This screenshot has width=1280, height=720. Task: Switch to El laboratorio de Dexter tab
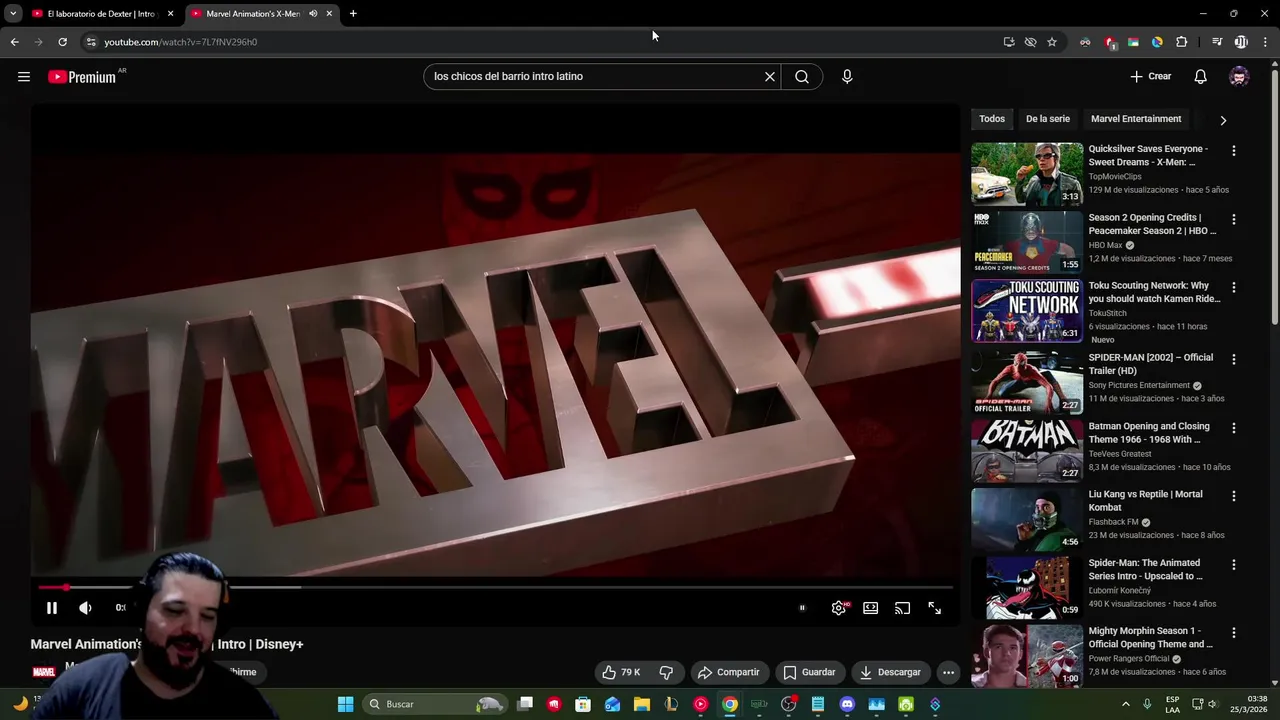pos(101,14)
